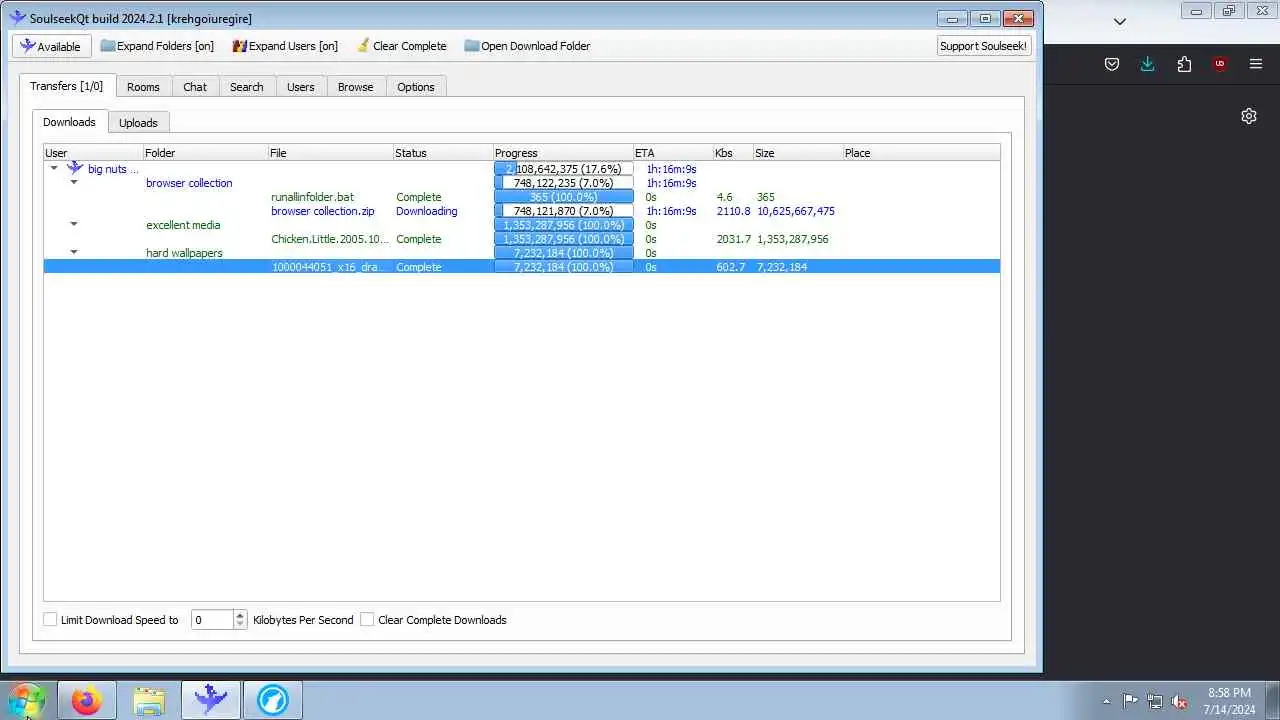1280x720 pixels.
Task: Select the 1000044051_x16_dra file row
Action: (x=521, y=267)
